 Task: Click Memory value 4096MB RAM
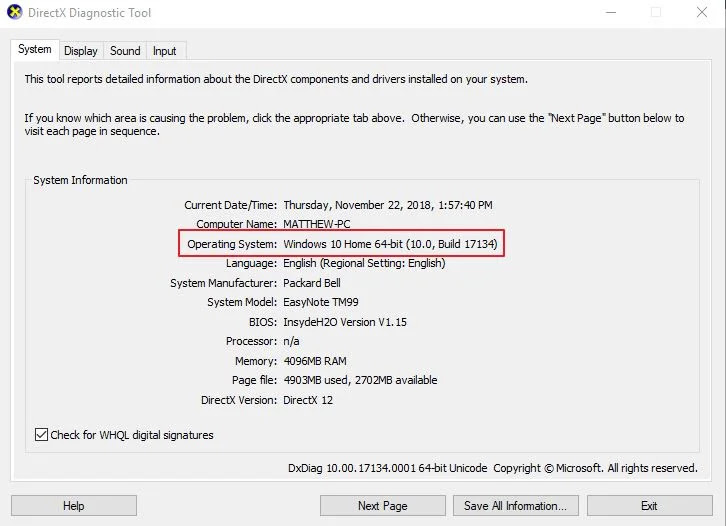[x=315, y=361]
